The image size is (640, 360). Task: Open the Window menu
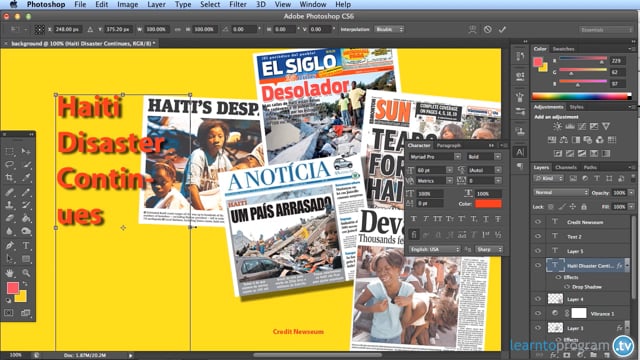pos(312,4)
